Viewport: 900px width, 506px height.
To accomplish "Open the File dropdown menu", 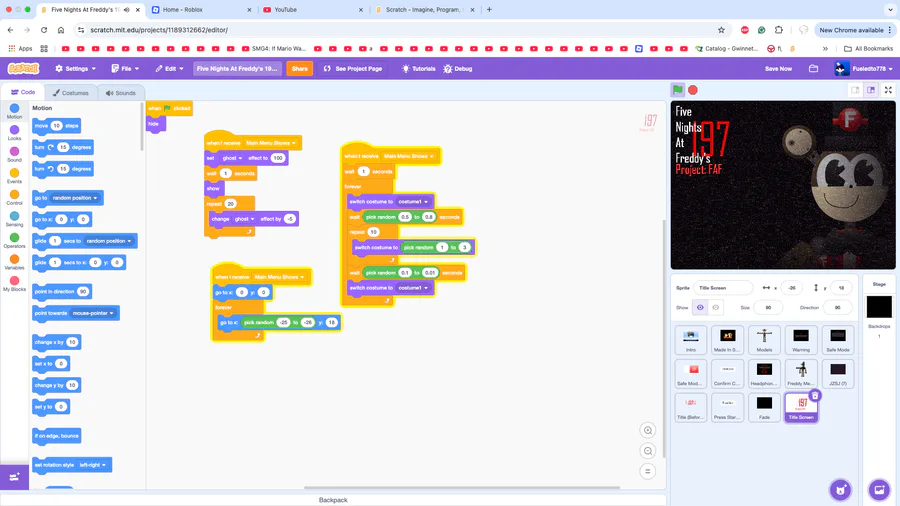I will [x=125, y=68].
